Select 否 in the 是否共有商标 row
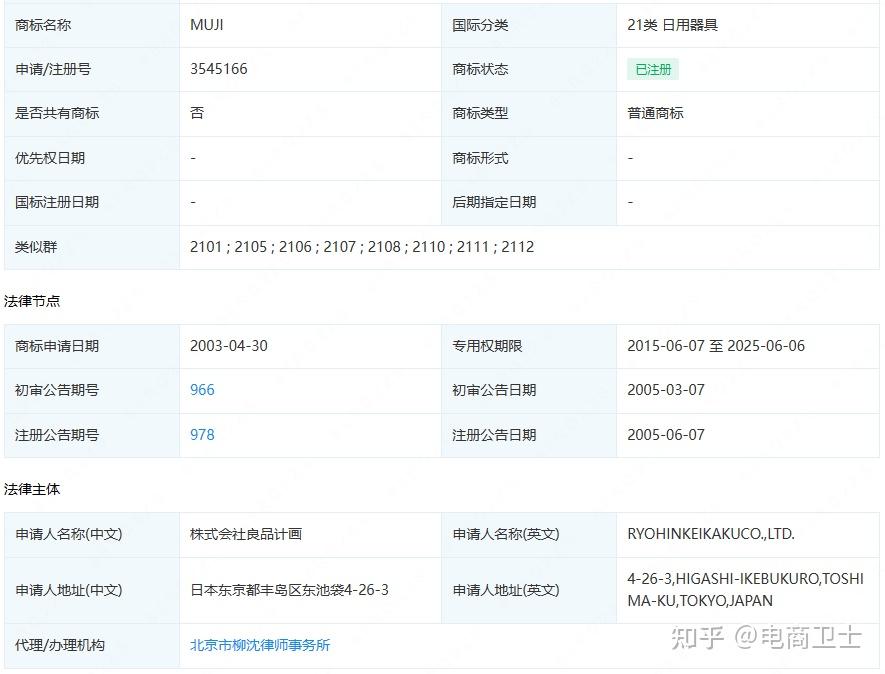 (197, 113)
